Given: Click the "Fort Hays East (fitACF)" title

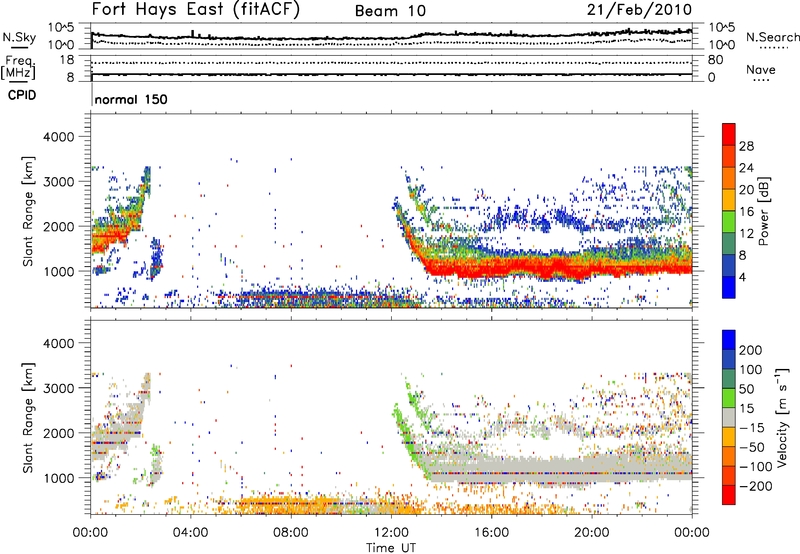Looking at the screenshot, I should point(196,10).
